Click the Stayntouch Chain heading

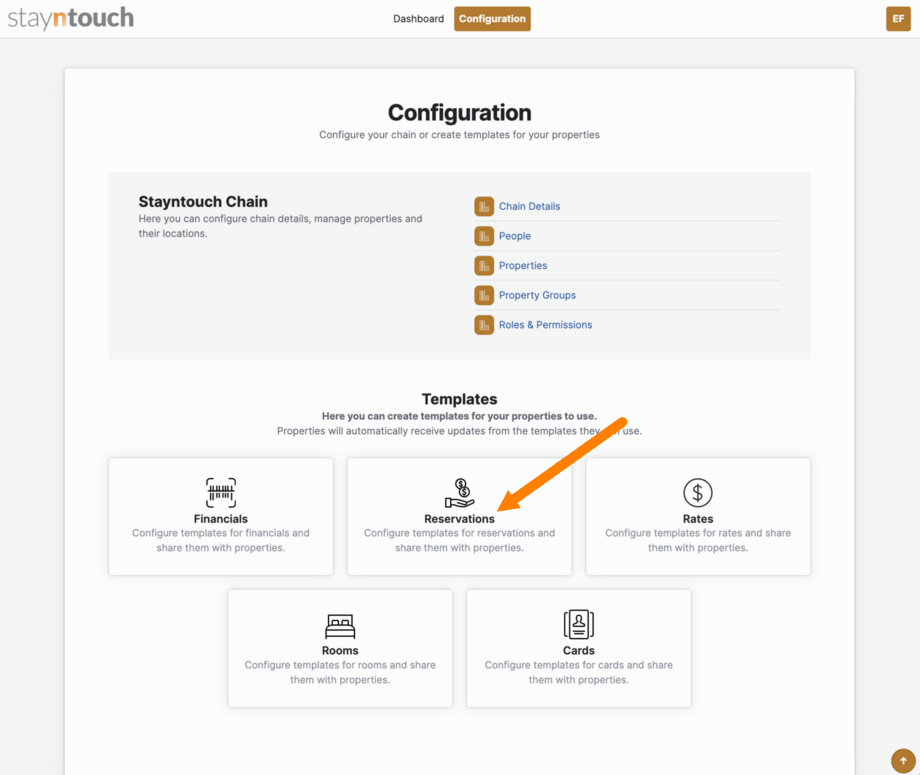[203, 202]
